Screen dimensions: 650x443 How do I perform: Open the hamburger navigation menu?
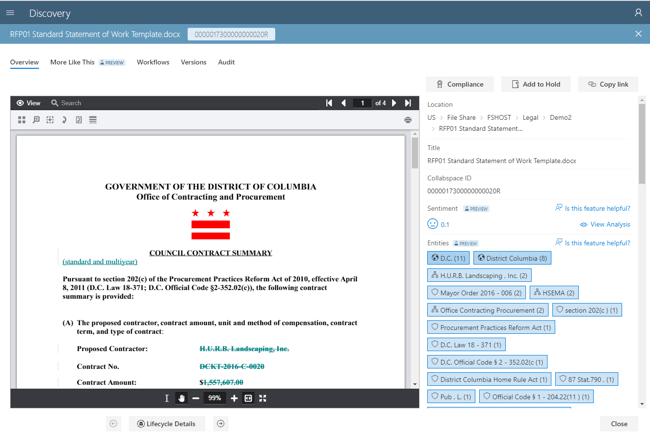(x=10, y=13)
